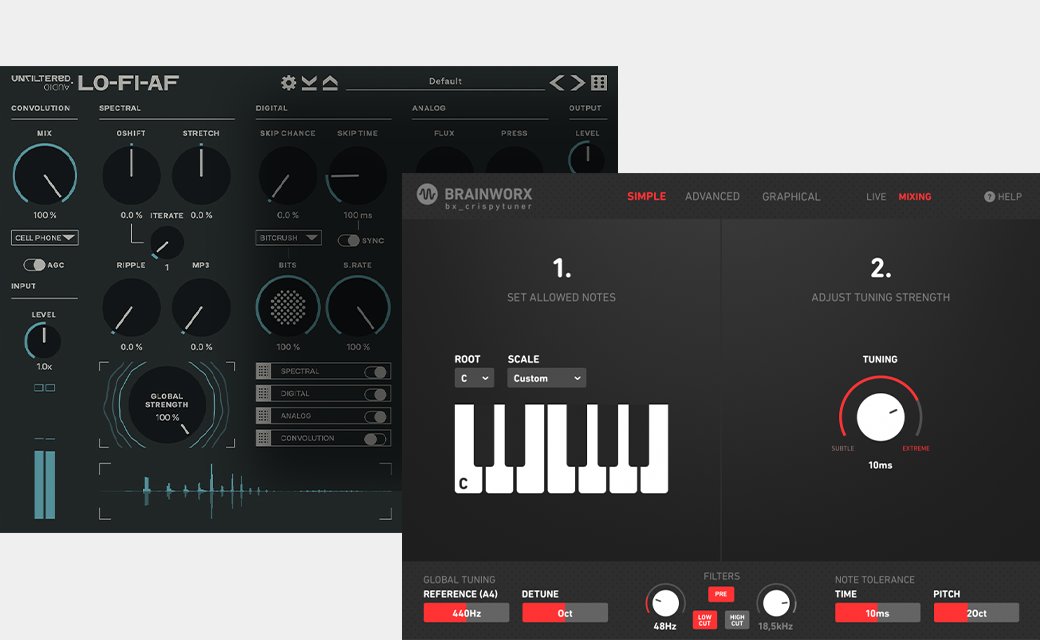This screenshot has width=1040, height=640.
Task: Select MIXING mode
Action: tap(915, 196)
